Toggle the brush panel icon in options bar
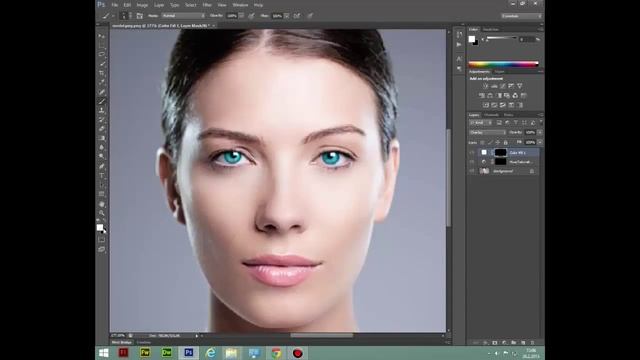Viewport: 640px width, 360px height. (140, 16)
